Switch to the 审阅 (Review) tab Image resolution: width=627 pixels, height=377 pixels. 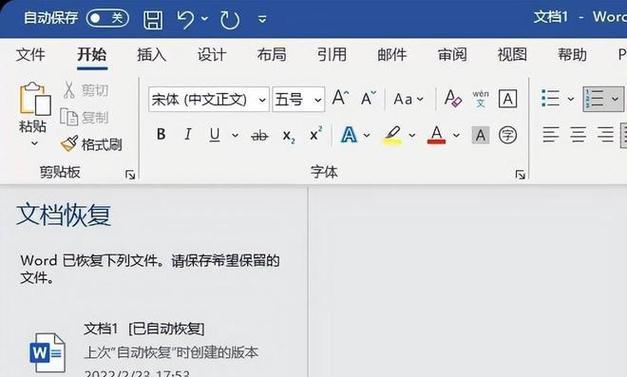click(x=452, y=54)
